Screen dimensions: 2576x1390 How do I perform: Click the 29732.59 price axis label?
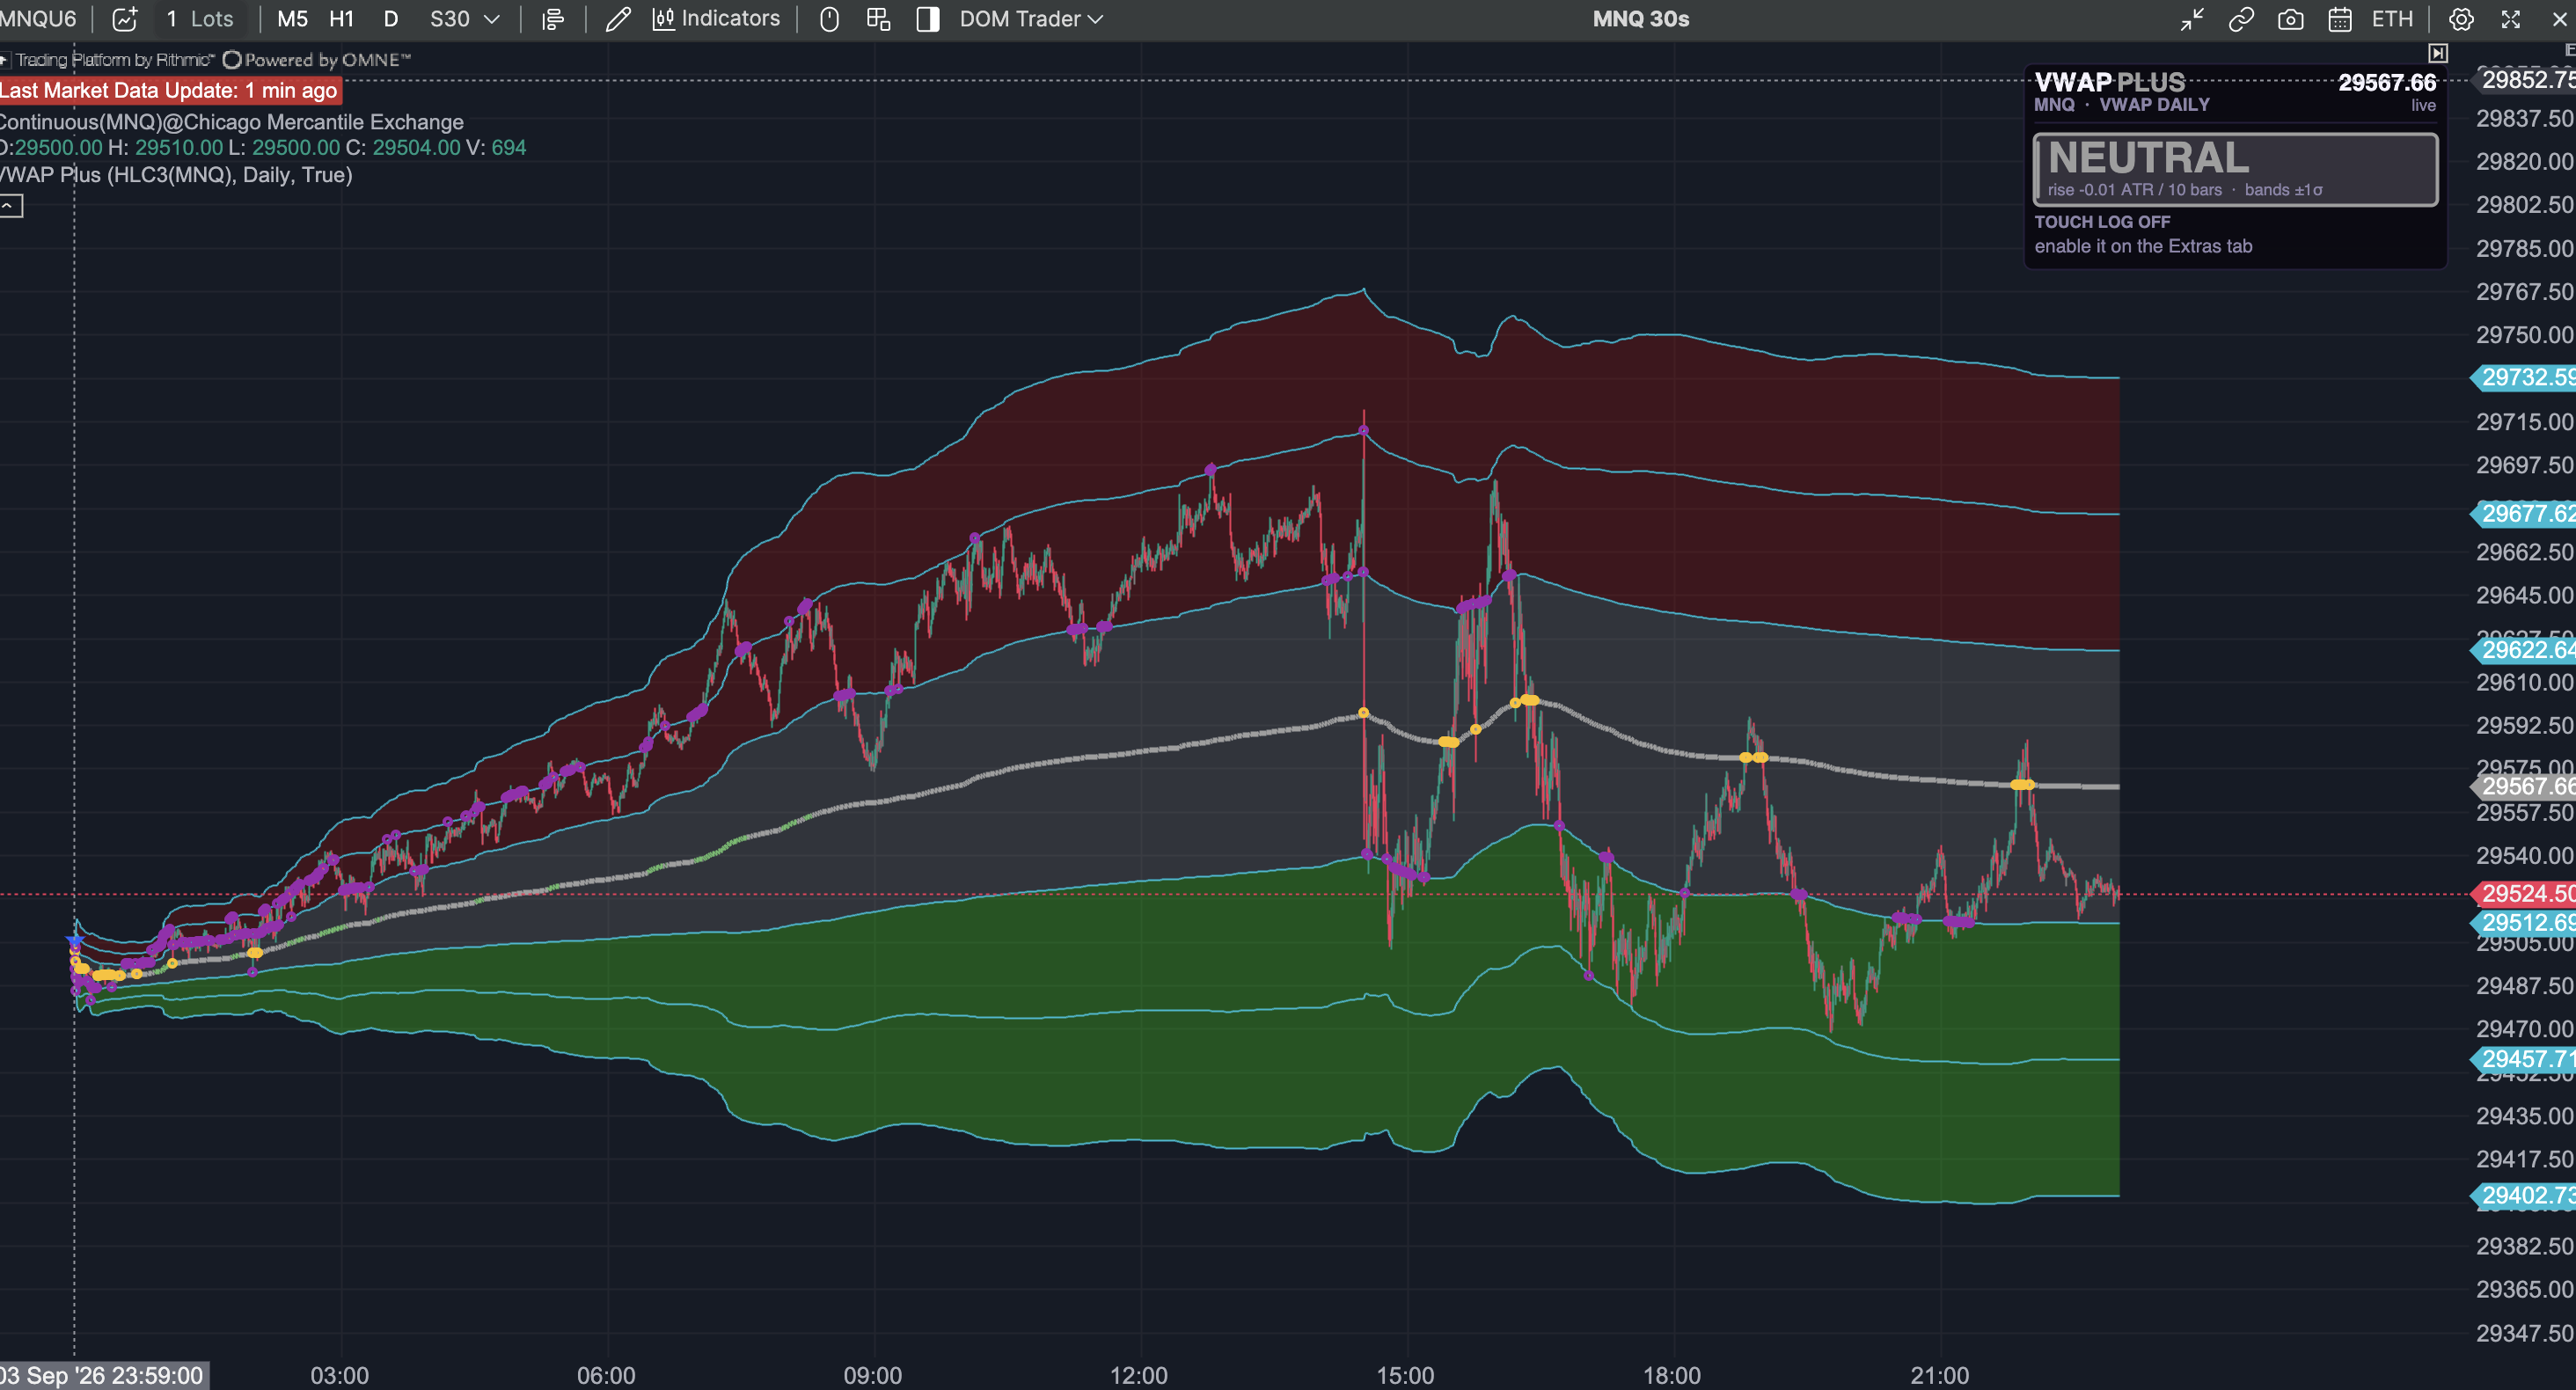(2524, 378)
